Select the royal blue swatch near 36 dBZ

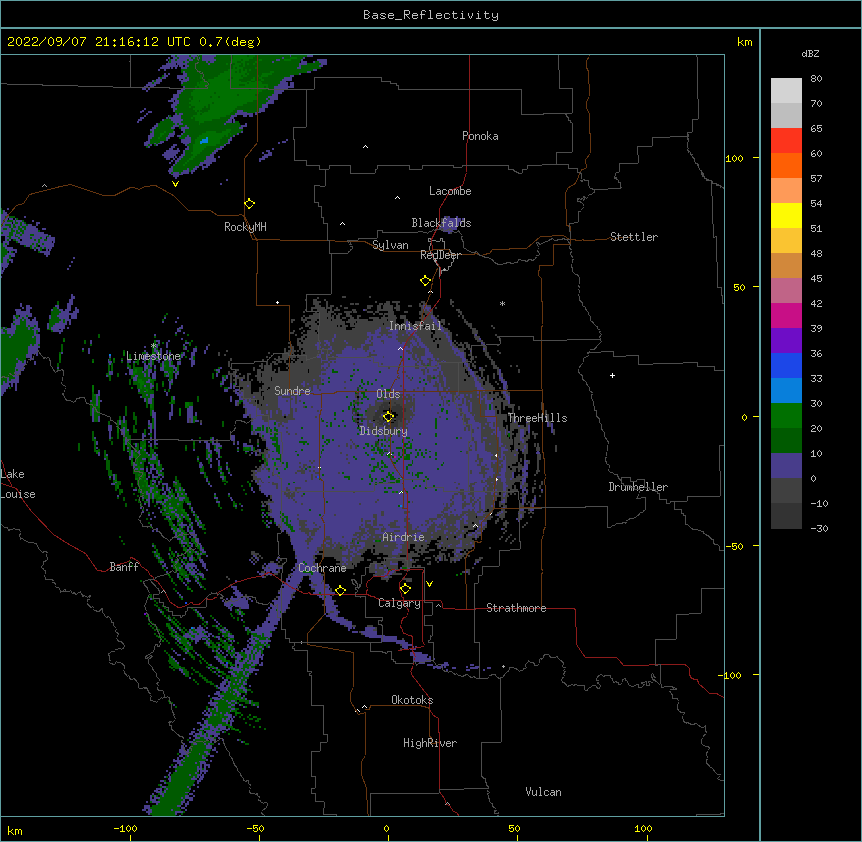[786, 365]
